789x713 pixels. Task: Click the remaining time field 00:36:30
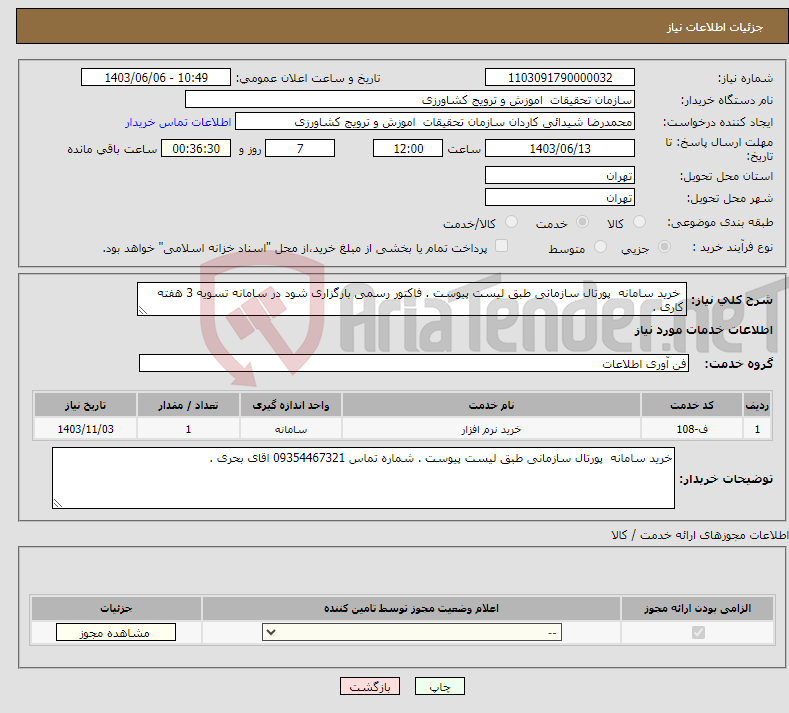196,148
